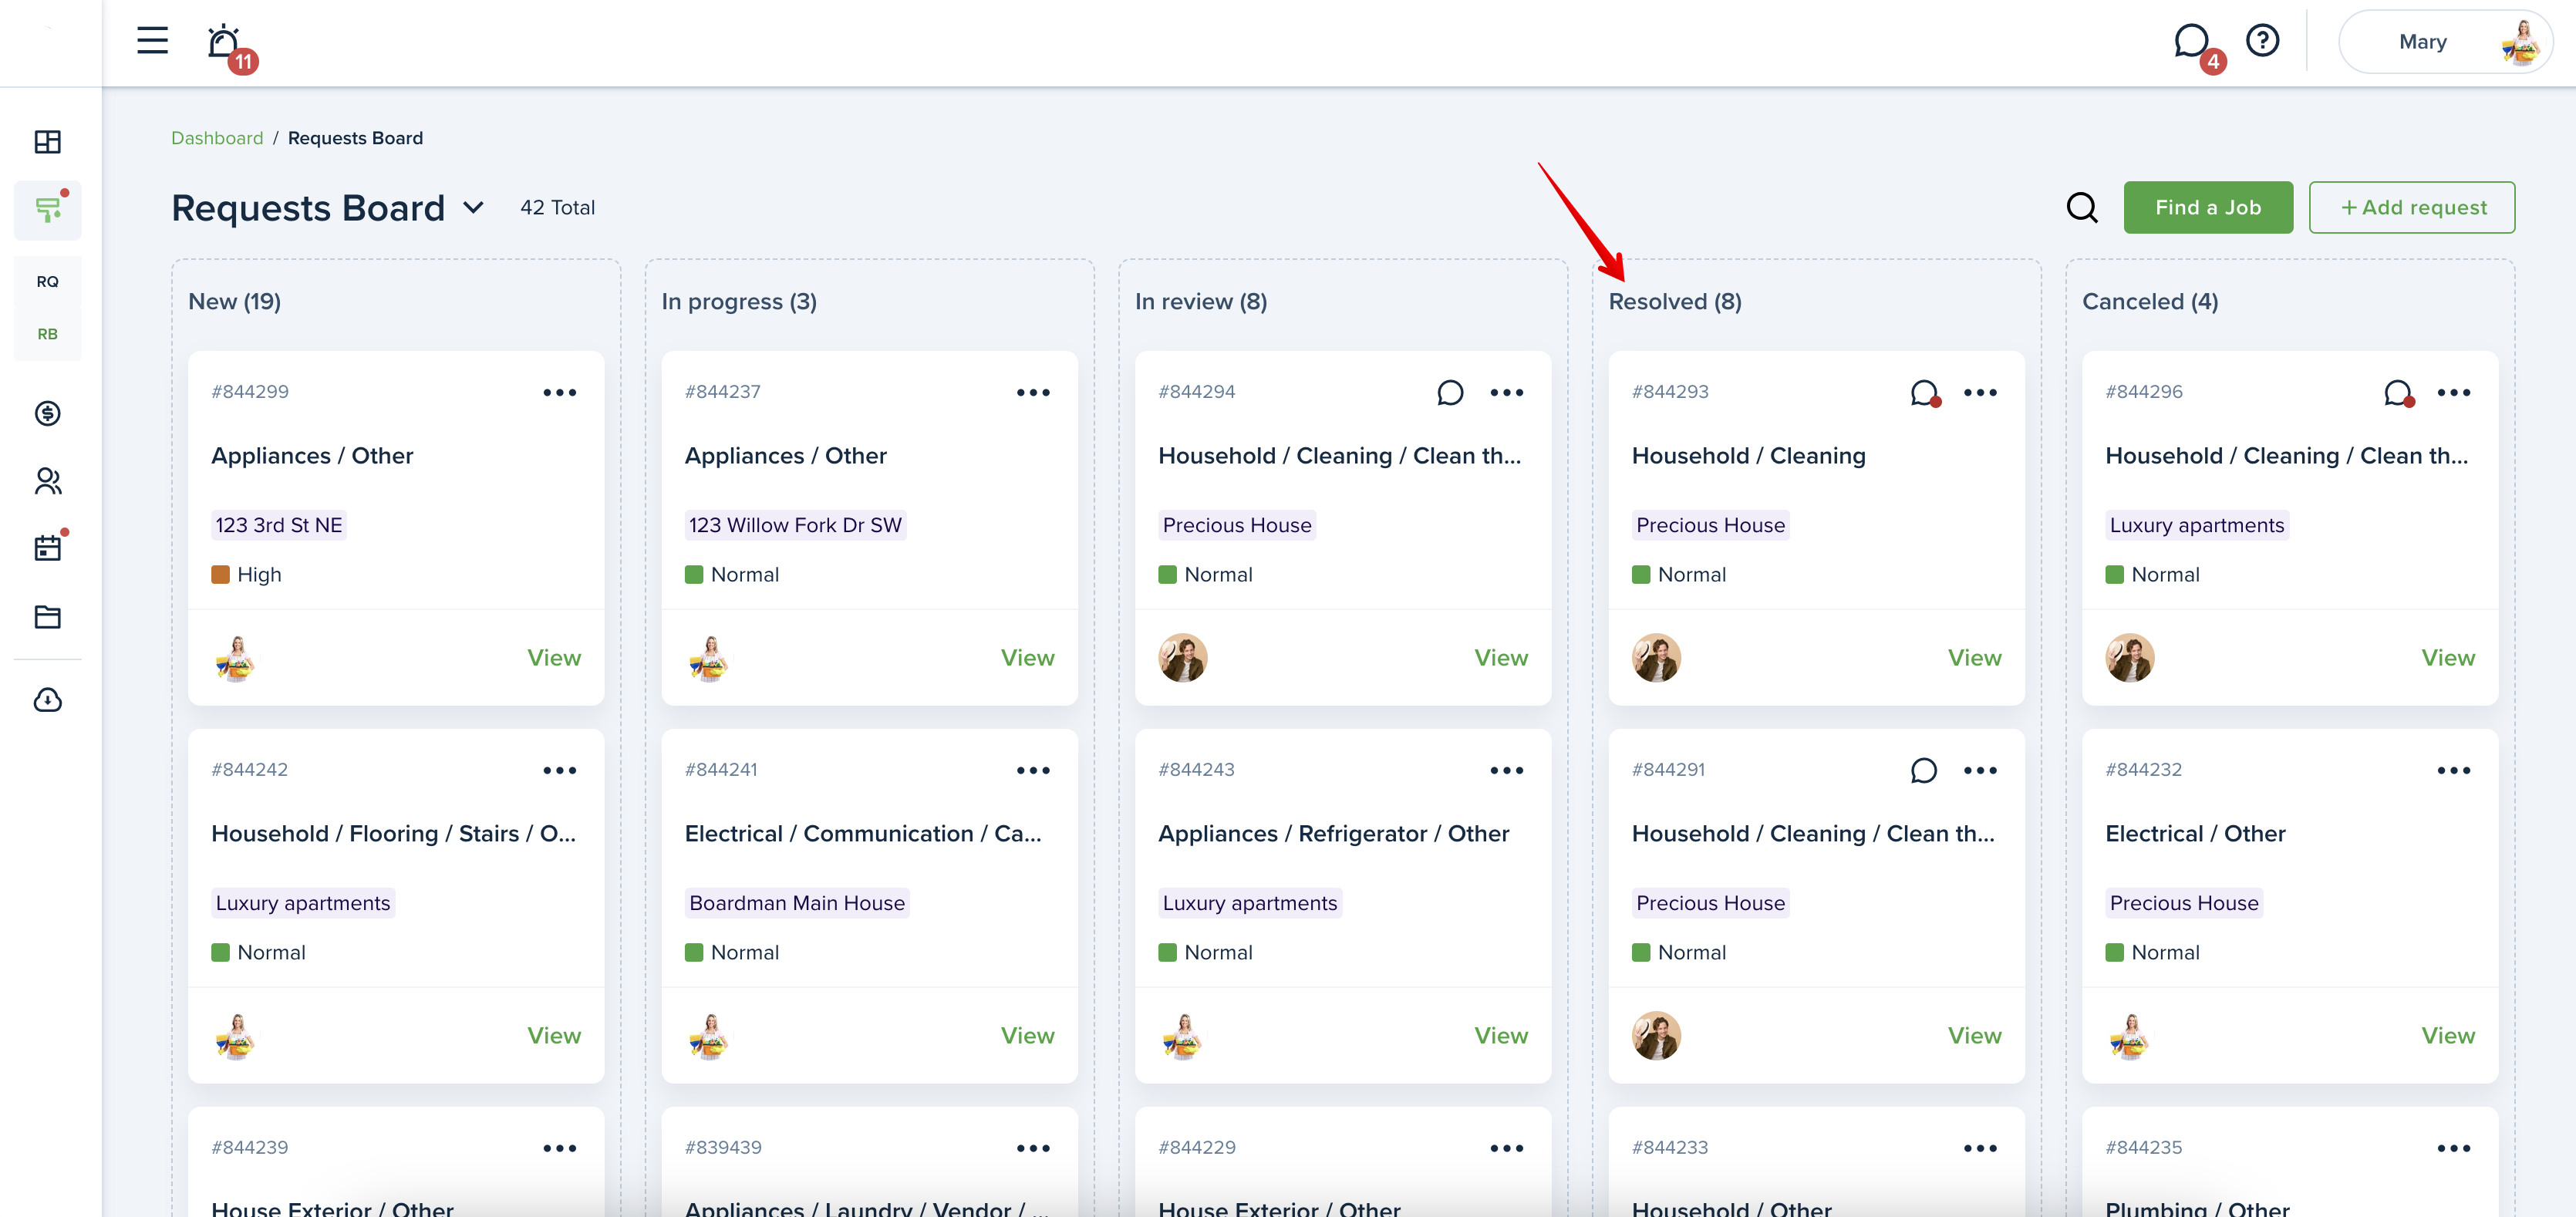Open more options for request #844291
Screen dimensions: 2576x1217
tap(1980, 771)
